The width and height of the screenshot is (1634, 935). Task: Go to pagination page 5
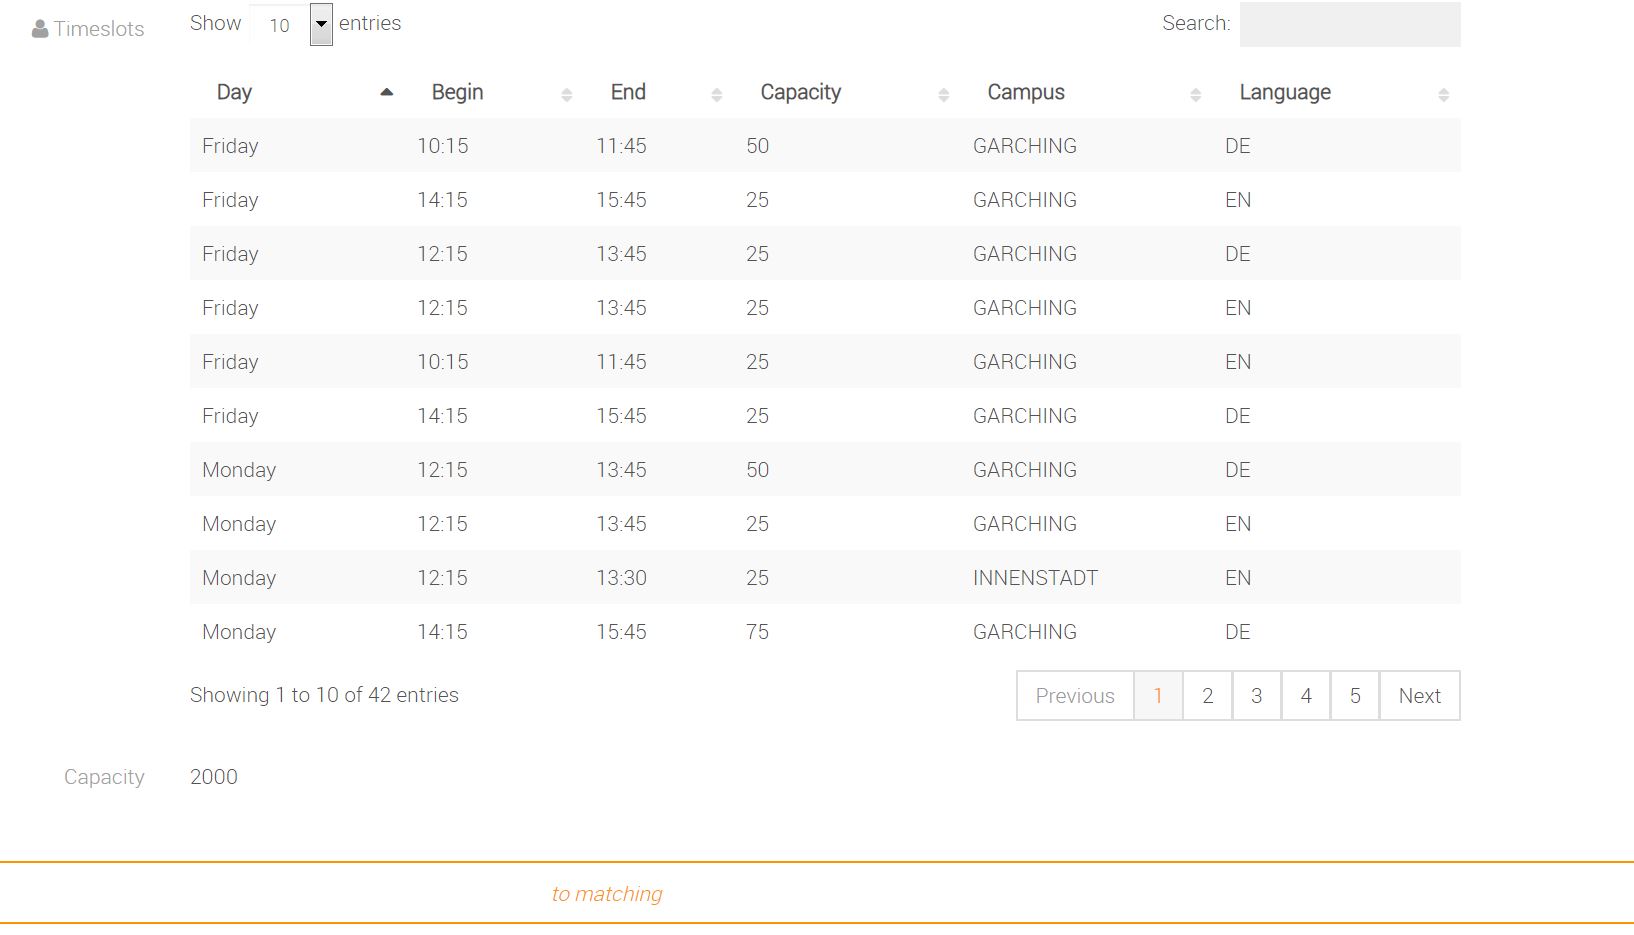[1355, 696]
